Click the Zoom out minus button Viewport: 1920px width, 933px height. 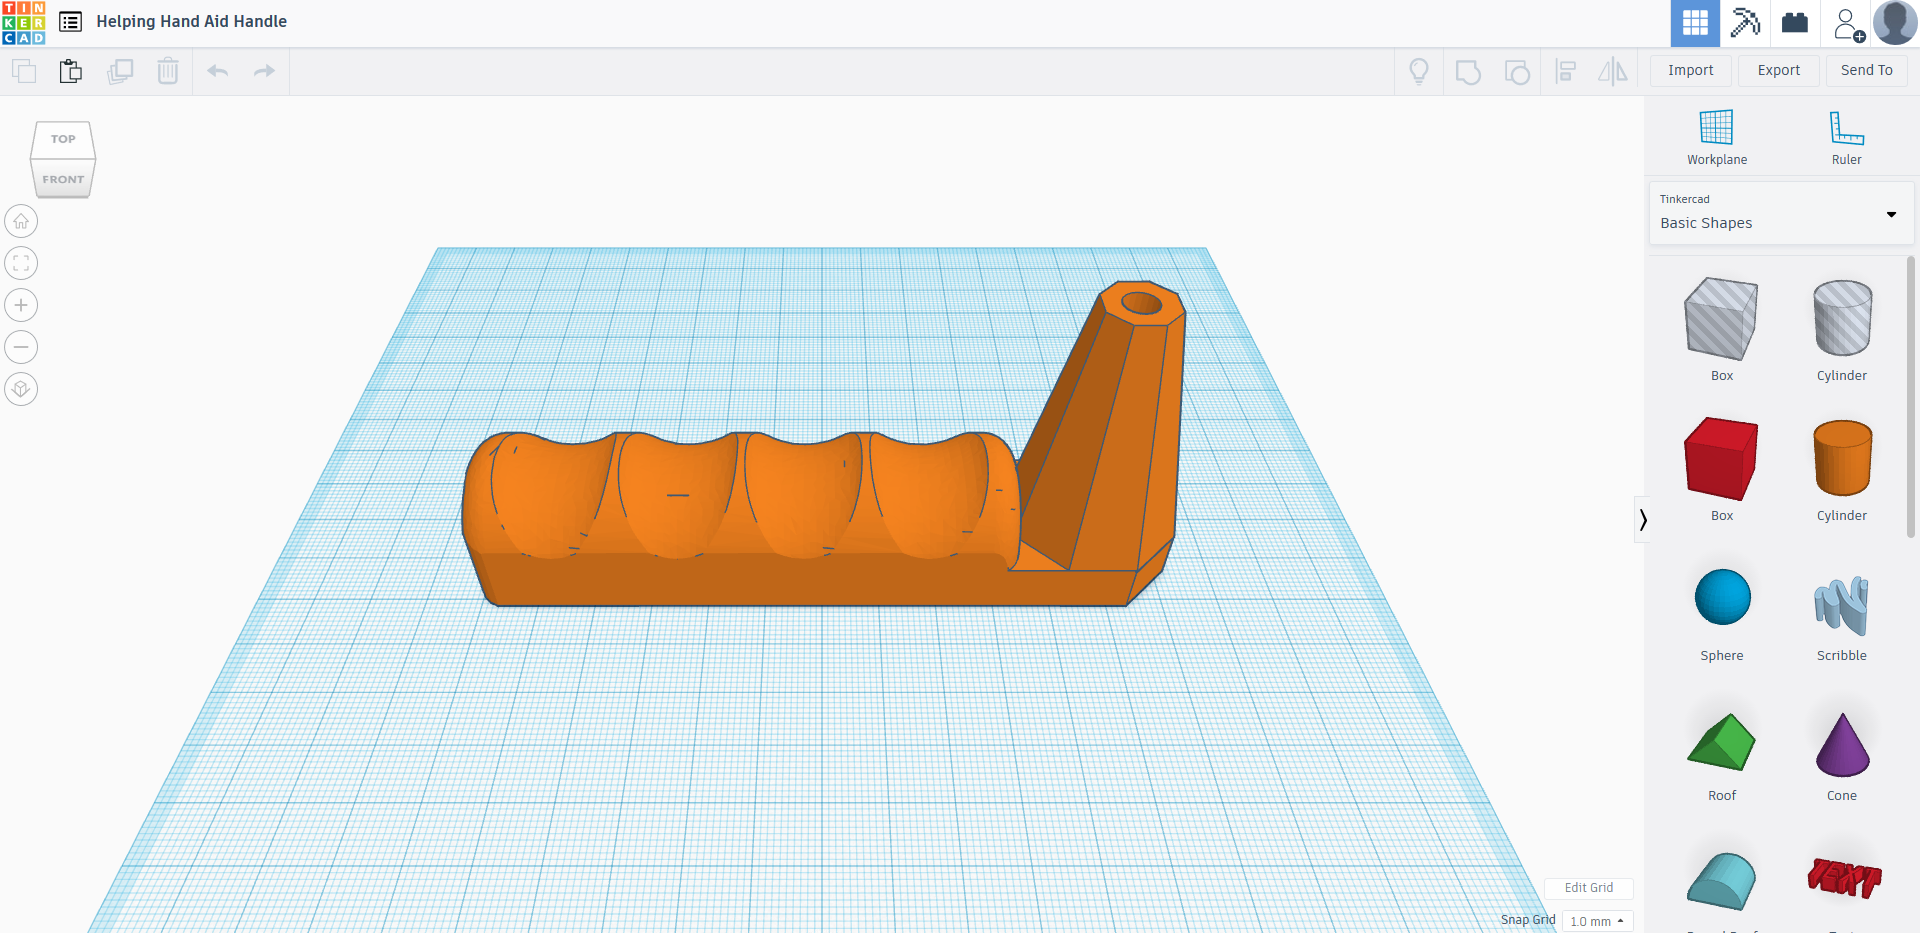[21, 347]
